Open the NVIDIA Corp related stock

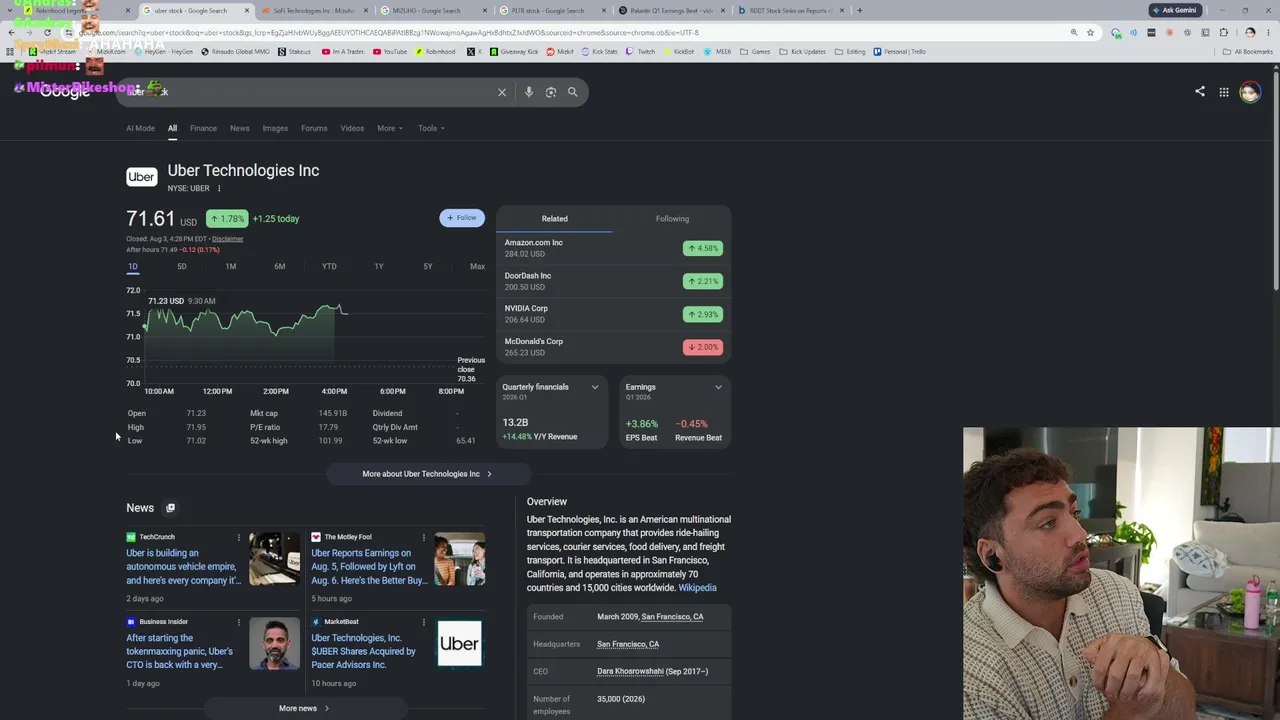(613, 314)
